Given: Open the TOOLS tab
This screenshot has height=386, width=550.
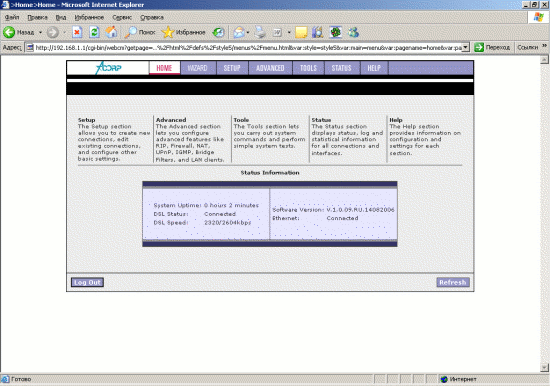Looking at the screenshot, I should (x=309, y=68).
